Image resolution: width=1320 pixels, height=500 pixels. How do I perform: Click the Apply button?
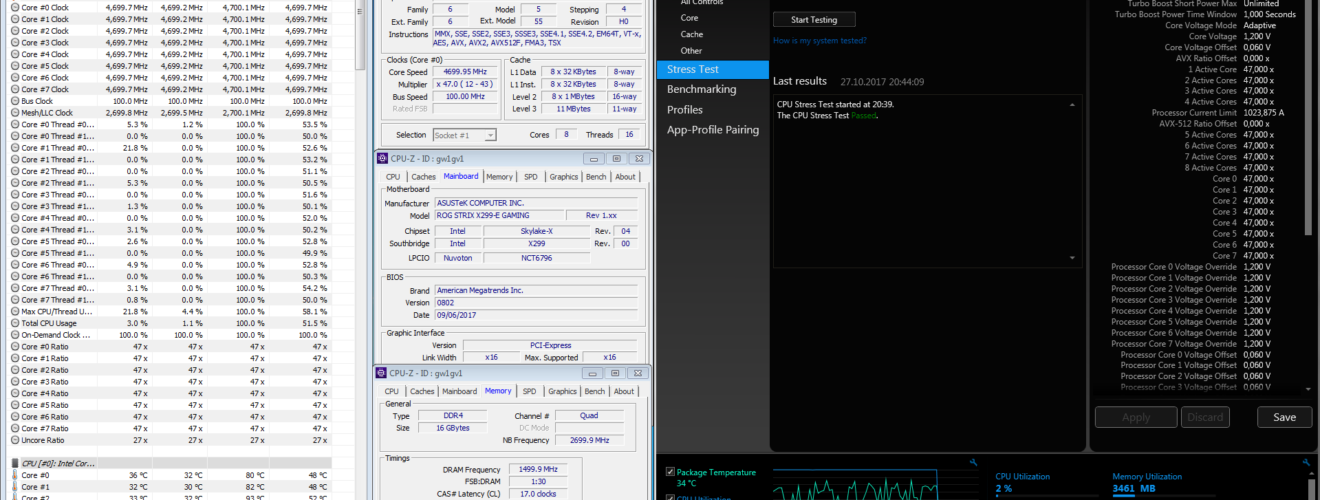point(1136,418)
